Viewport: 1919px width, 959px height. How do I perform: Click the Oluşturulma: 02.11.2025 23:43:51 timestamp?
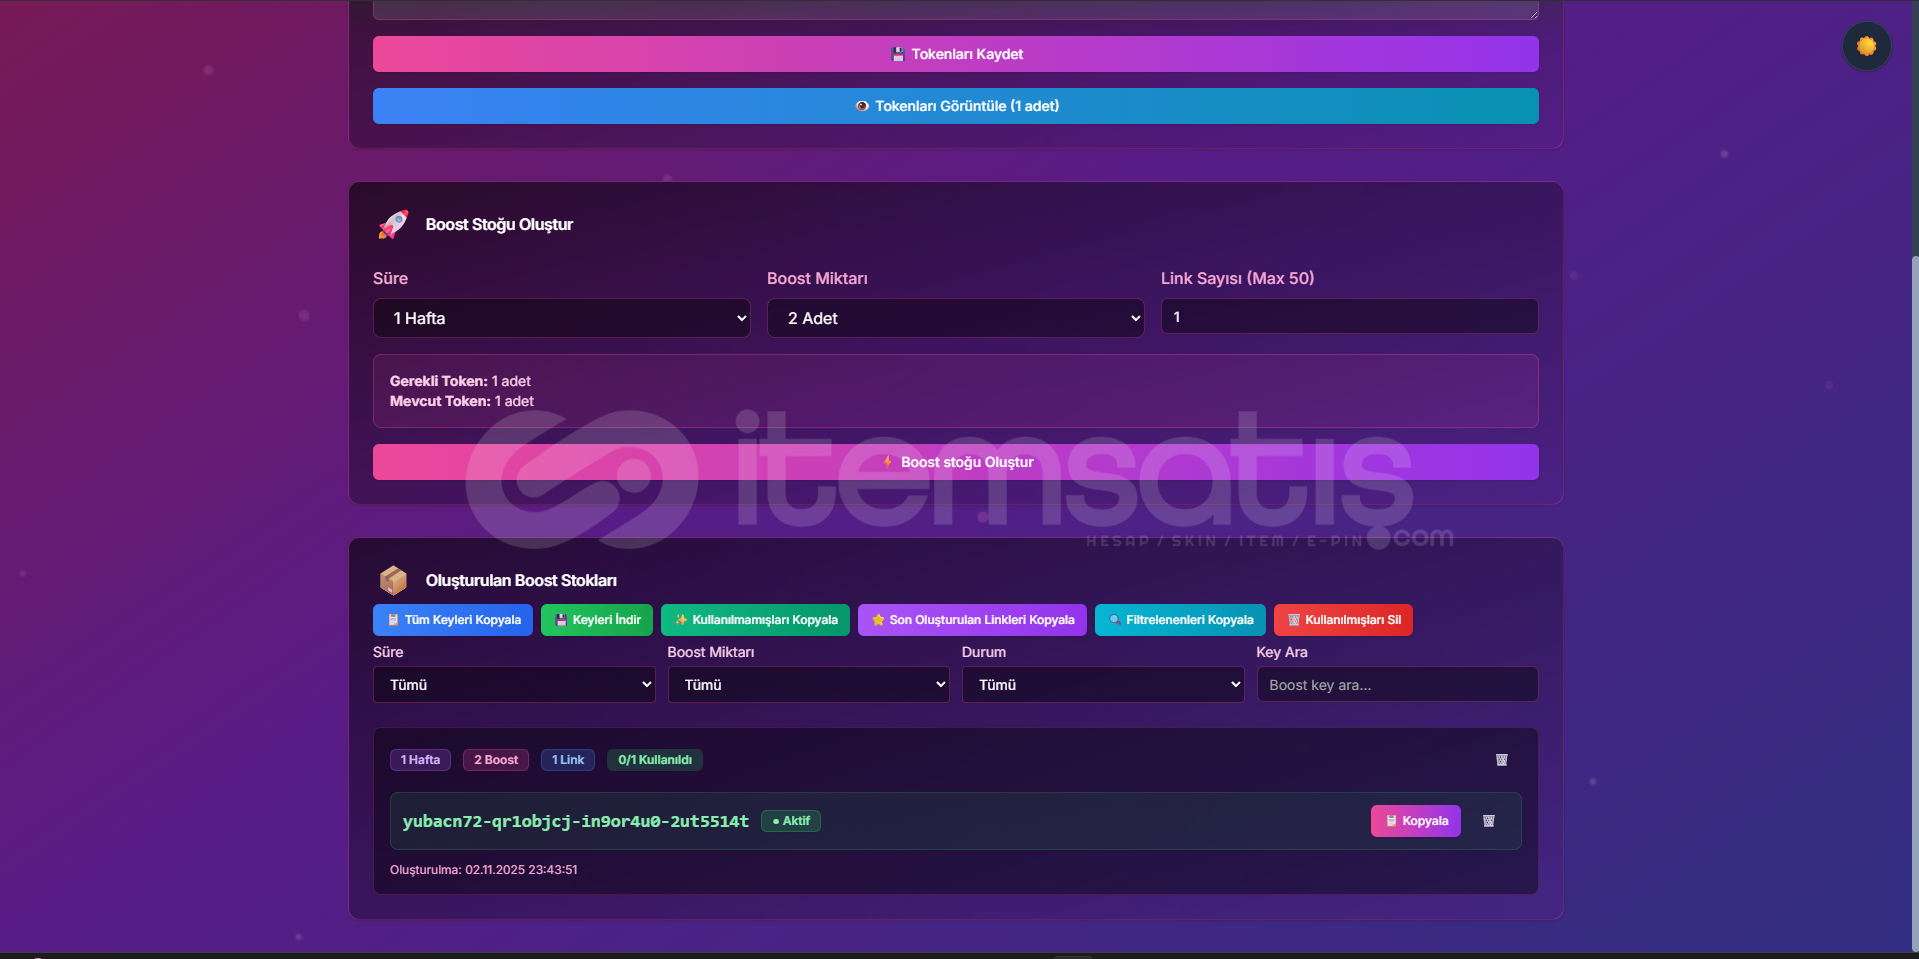484,870
